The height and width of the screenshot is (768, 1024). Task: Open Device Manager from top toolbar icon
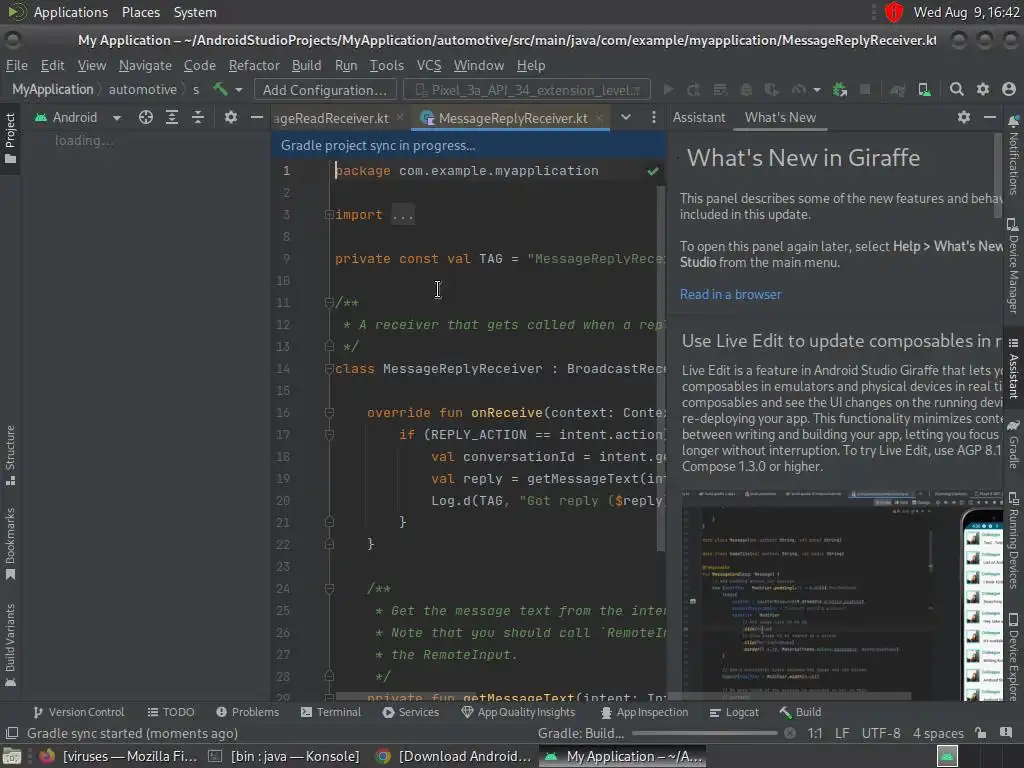pos(924,89)
